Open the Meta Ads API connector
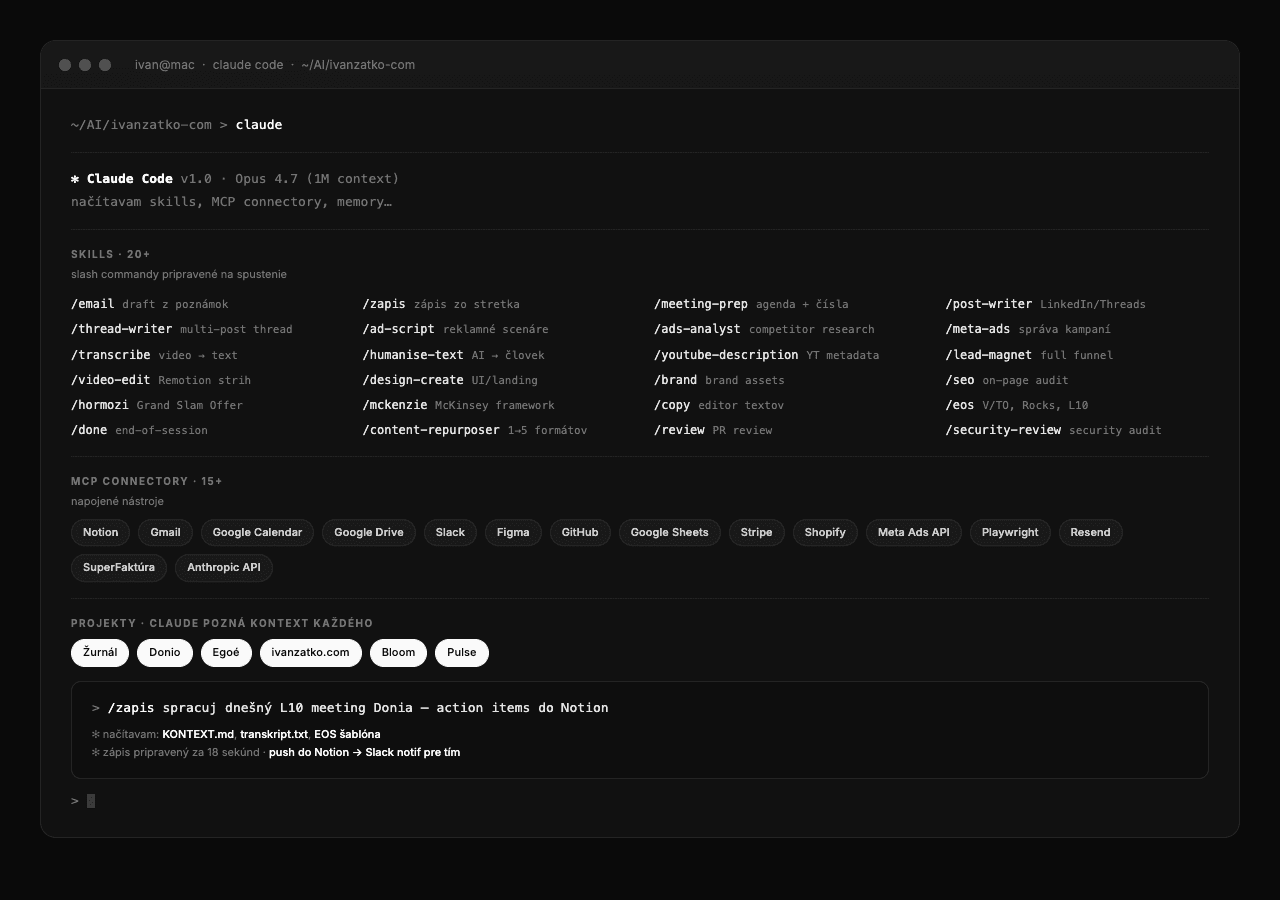Screen dimensions: 1280x900 (x=913, y=532)
